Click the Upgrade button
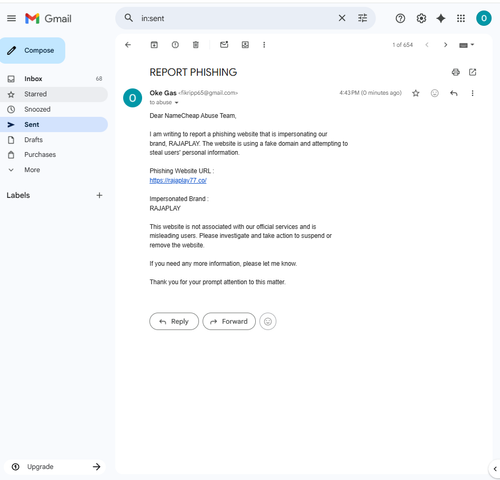The image size is (500, 480). click(x=55, y=467)
